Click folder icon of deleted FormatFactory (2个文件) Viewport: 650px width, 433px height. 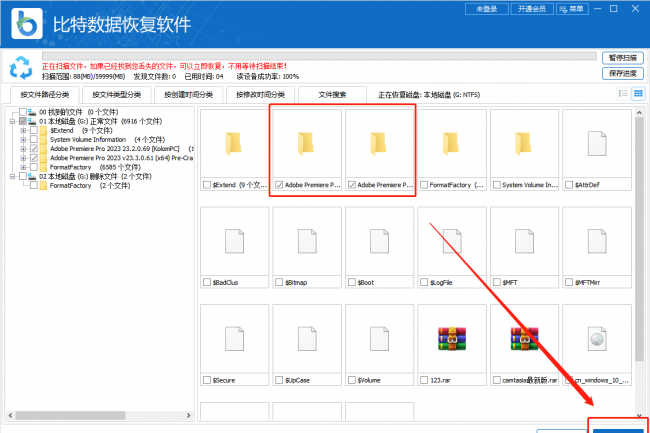[44, 186]
